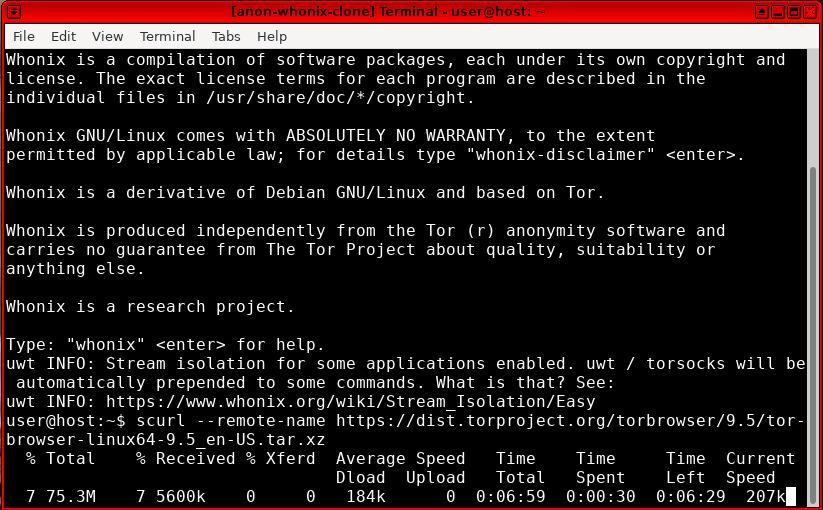The width and height of the screenshot is (823, 510).
Task: Open the window menu in the title bar
Action: point(11,11)
